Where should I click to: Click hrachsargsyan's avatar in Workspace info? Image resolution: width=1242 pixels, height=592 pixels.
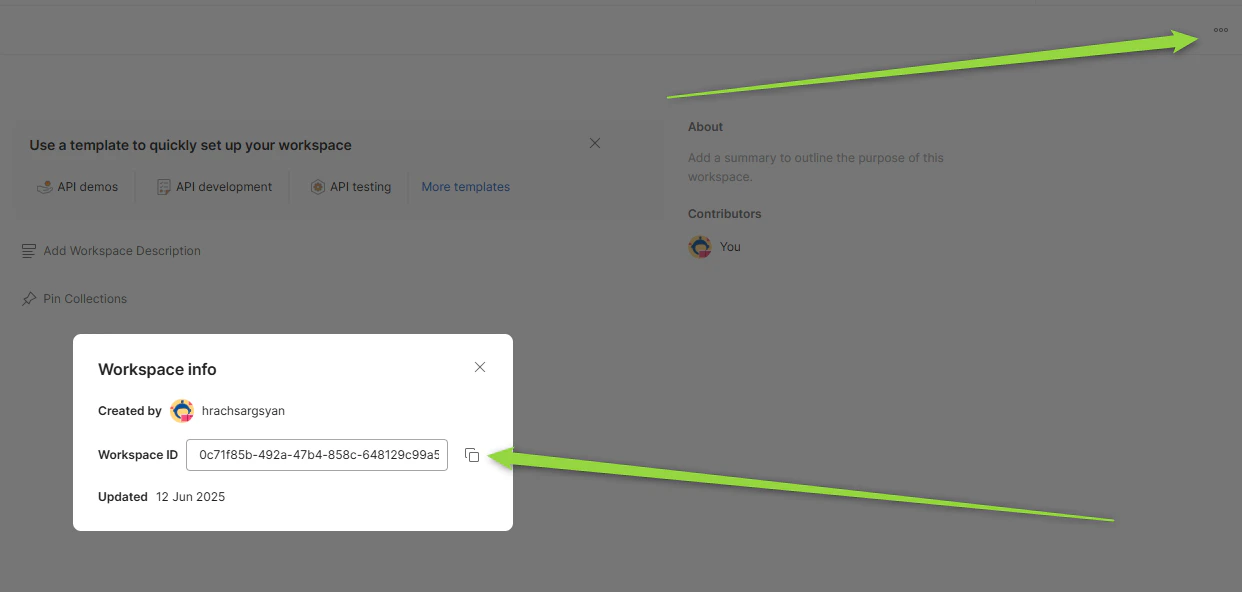(x=181, y=410)
